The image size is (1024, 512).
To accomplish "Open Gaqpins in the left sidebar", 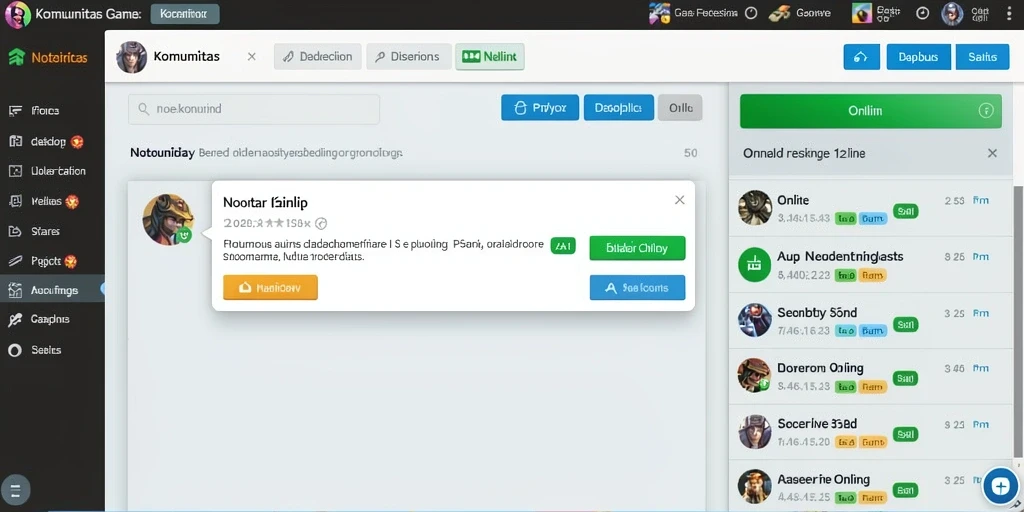I will click(x=39, y=319).
